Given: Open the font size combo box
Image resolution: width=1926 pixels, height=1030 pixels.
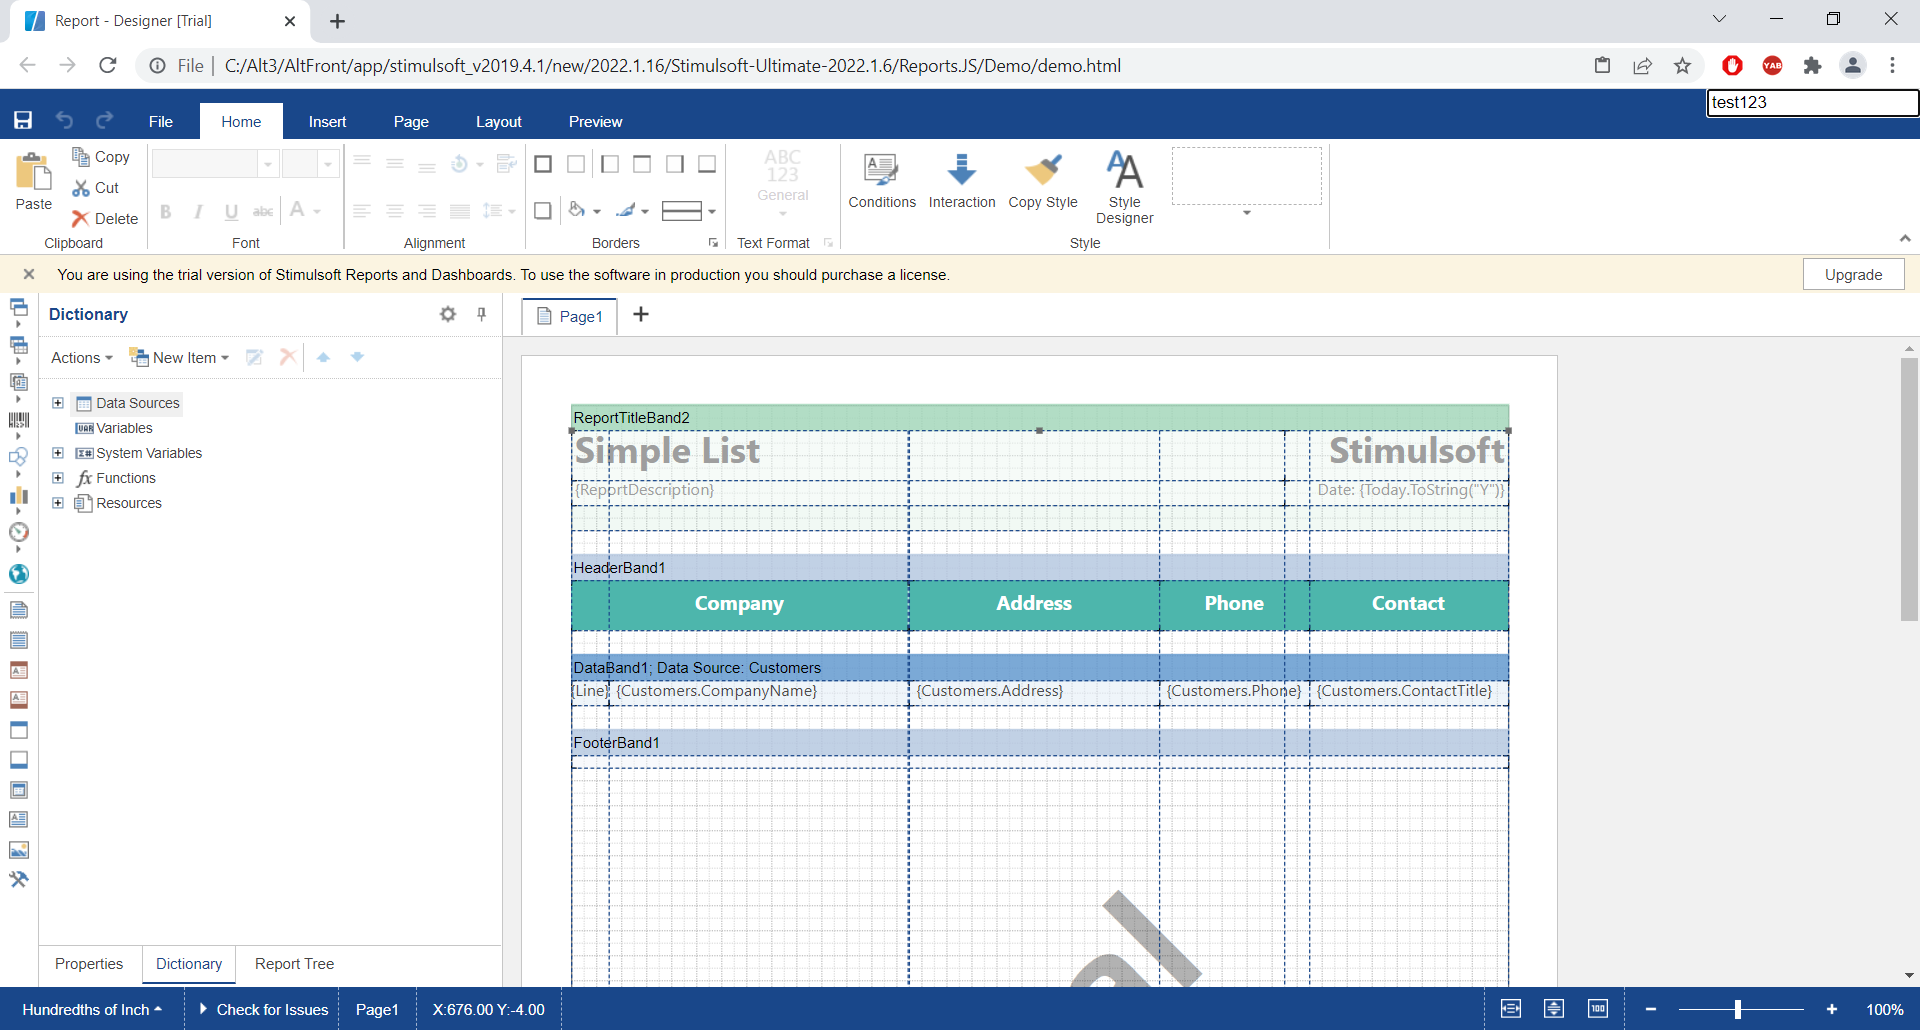Looking at the screenshot, I should 310,164.
